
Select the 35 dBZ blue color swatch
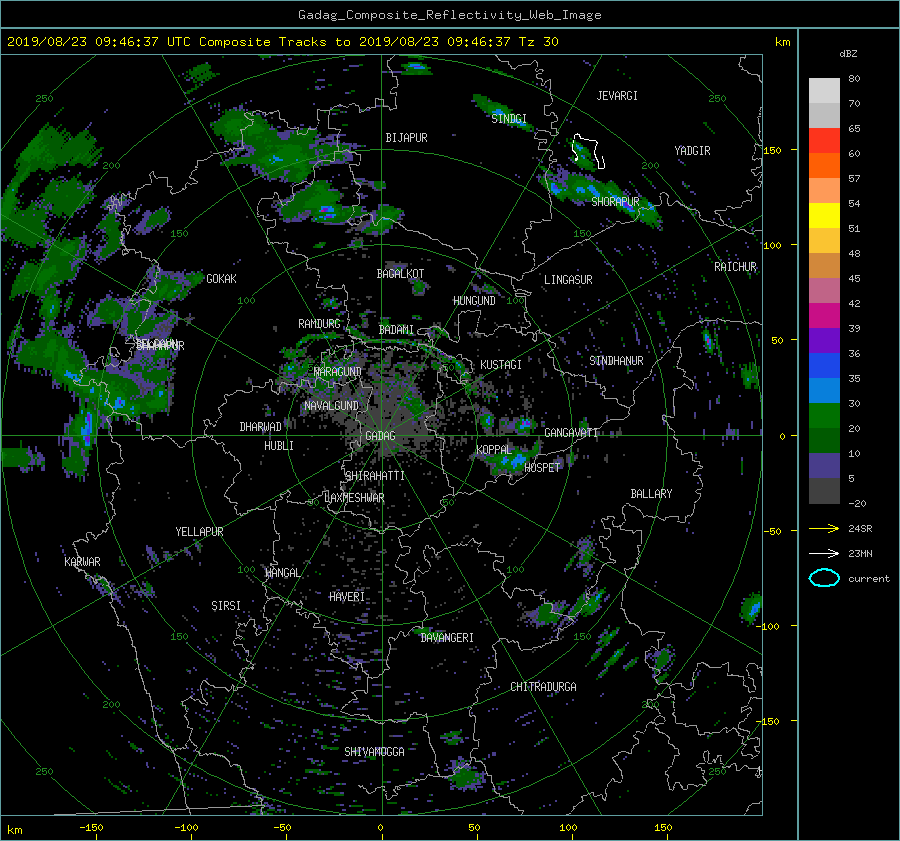pyautogui.click(x=824, y=365)
